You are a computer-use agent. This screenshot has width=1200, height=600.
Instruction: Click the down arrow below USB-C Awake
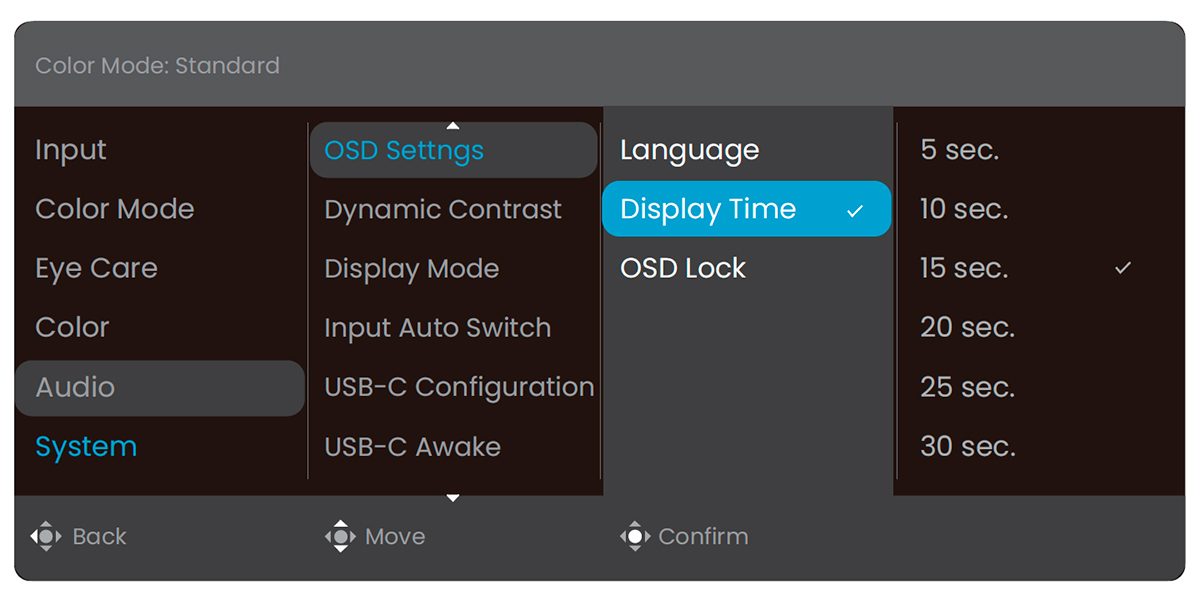coord(453,497)
